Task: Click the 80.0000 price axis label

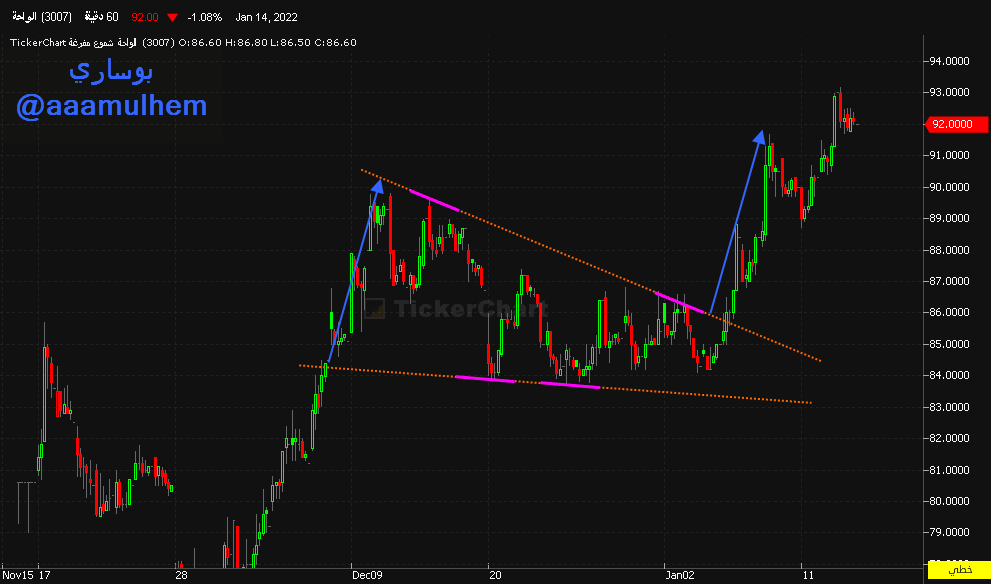Action: (x=948, y=501)
